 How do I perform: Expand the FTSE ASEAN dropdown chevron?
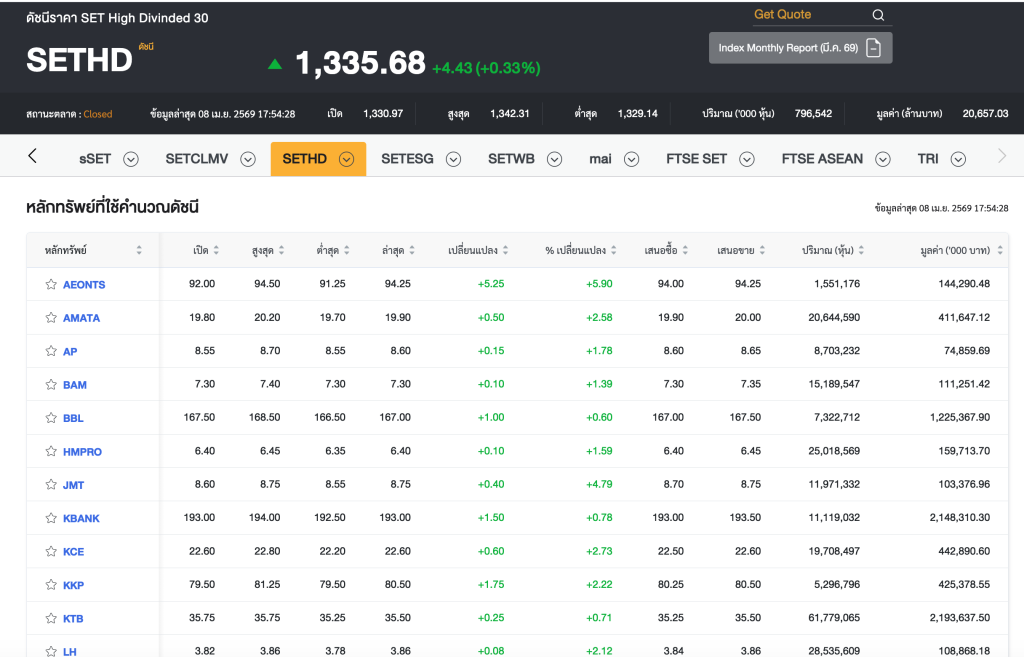(x=883, y=159)
